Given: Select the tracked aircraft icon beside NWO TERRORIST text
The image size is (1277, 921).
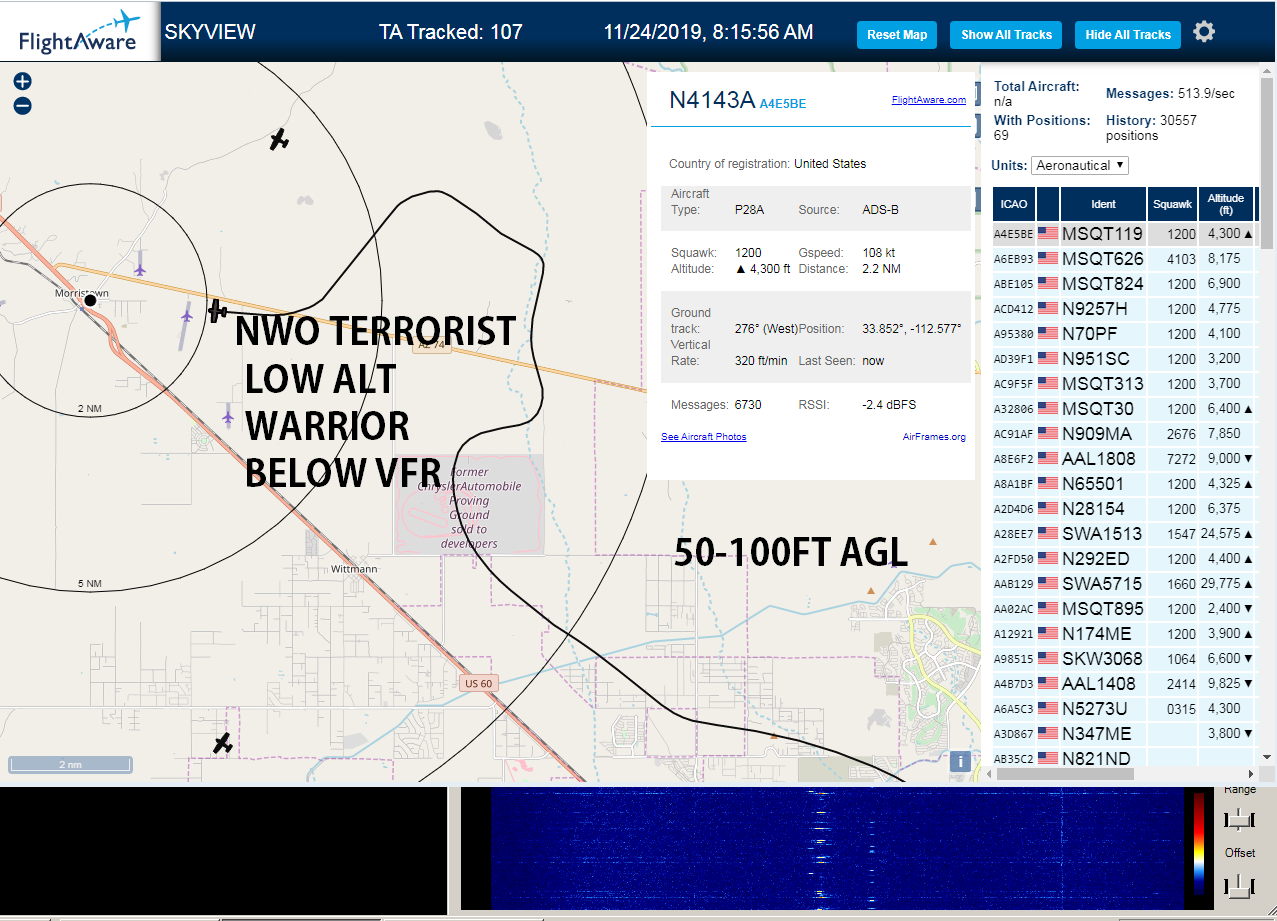Looking at the screenshot, I should point(217,311).
